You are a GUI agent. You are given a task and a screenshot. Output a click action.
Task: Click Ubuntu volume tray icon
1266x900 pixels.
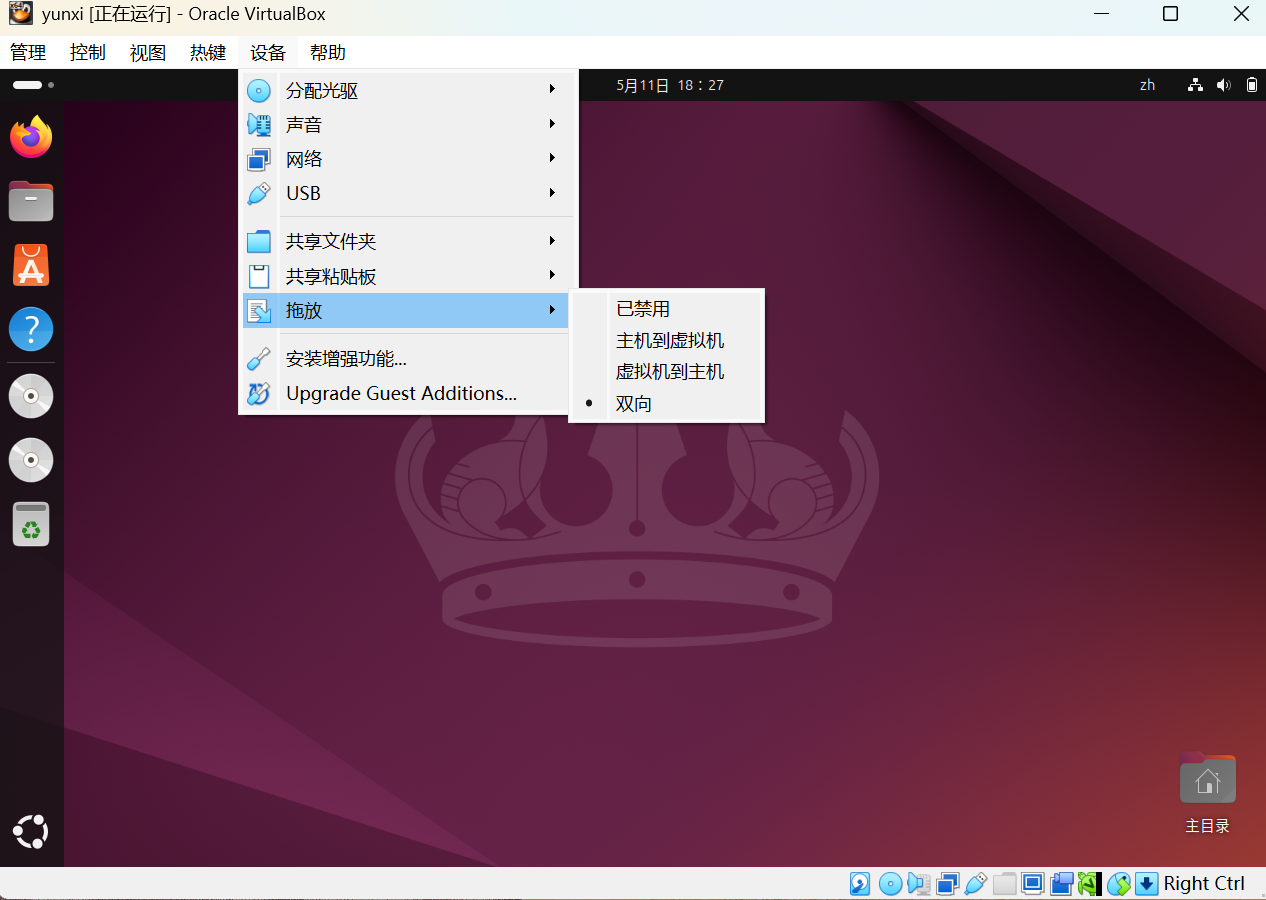(x=1223, y=85)
